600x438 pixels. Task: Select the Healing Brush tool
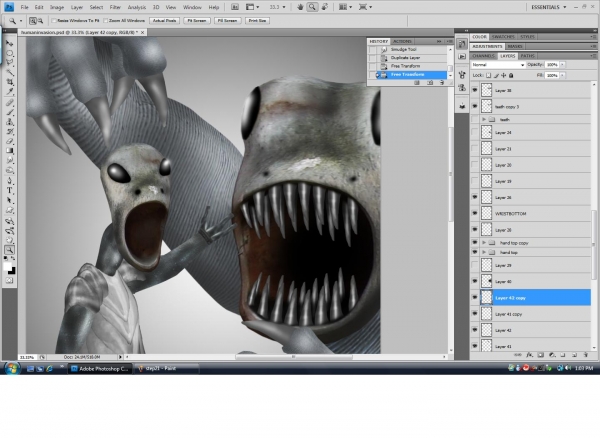coord(10,103)
